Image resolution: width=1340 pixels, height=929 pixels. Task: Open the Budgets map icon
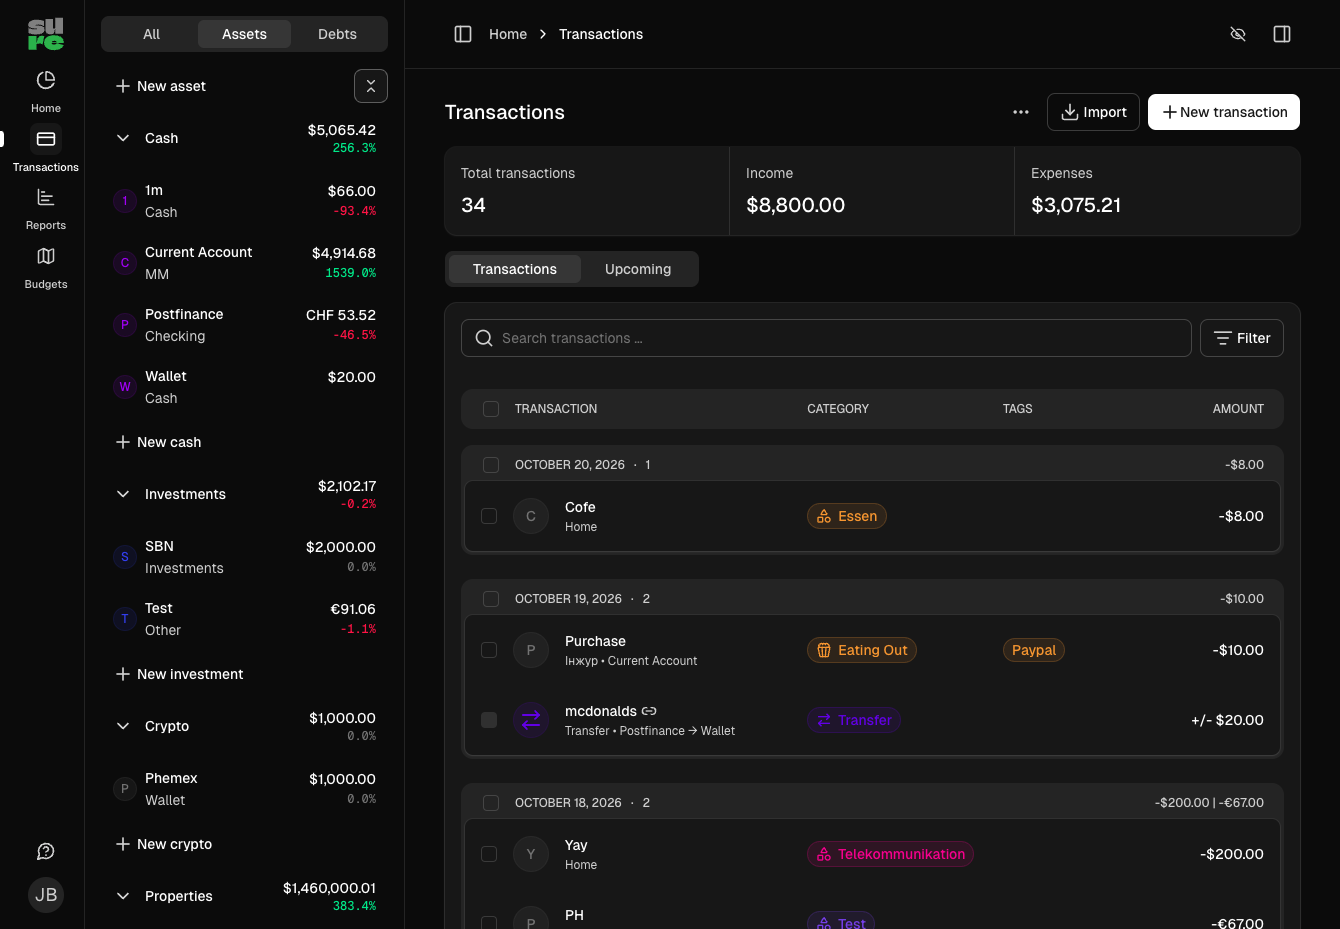click(46, 256)
